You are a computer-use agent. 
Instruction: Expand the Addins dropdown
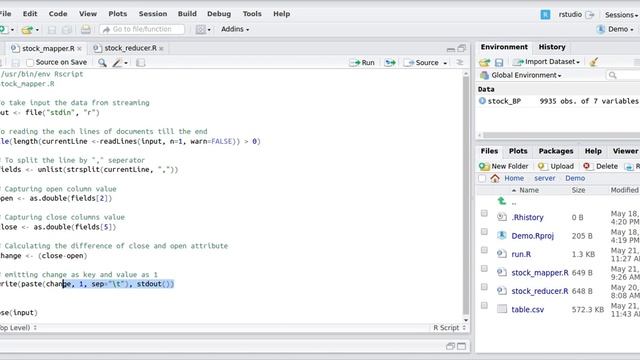tap(235, 29)
